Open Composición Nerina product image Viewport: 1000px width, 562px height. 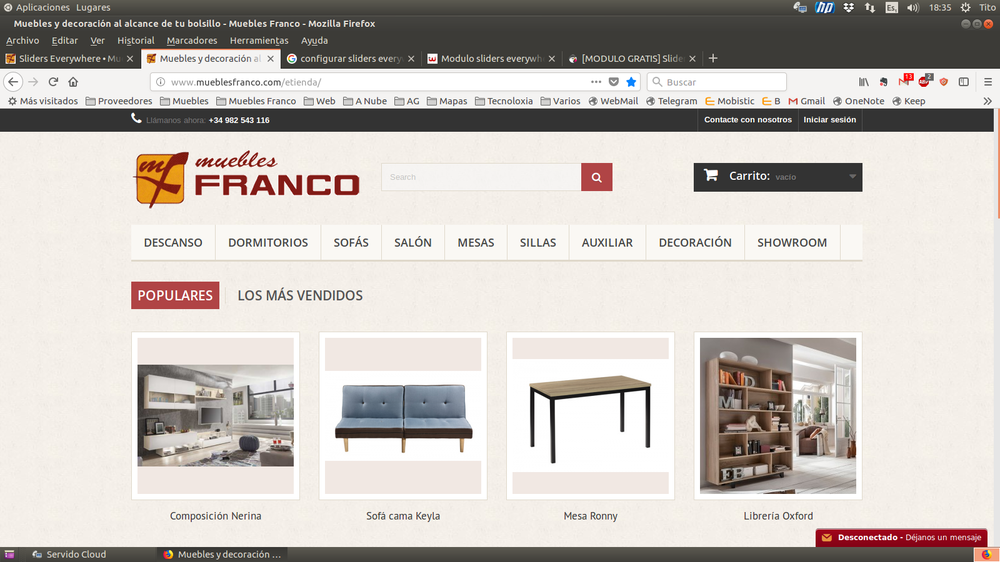click(x=216, y=416)
